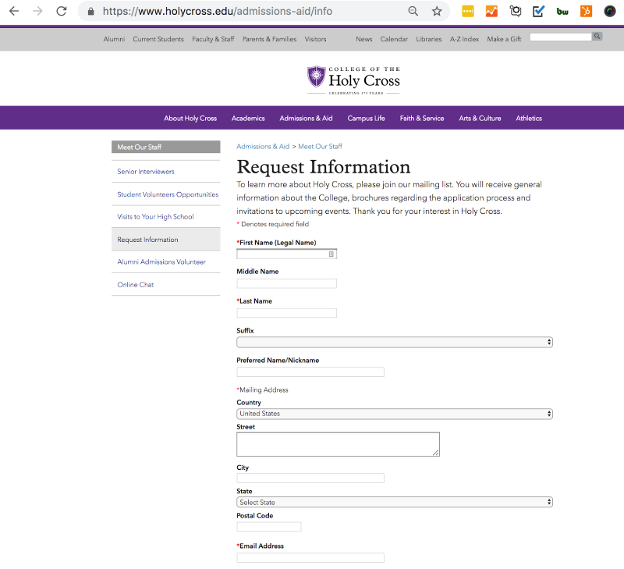This screenshot has height=569, width=624.
Task: Expand the Select State dropdown
Action: coord(394,502)
